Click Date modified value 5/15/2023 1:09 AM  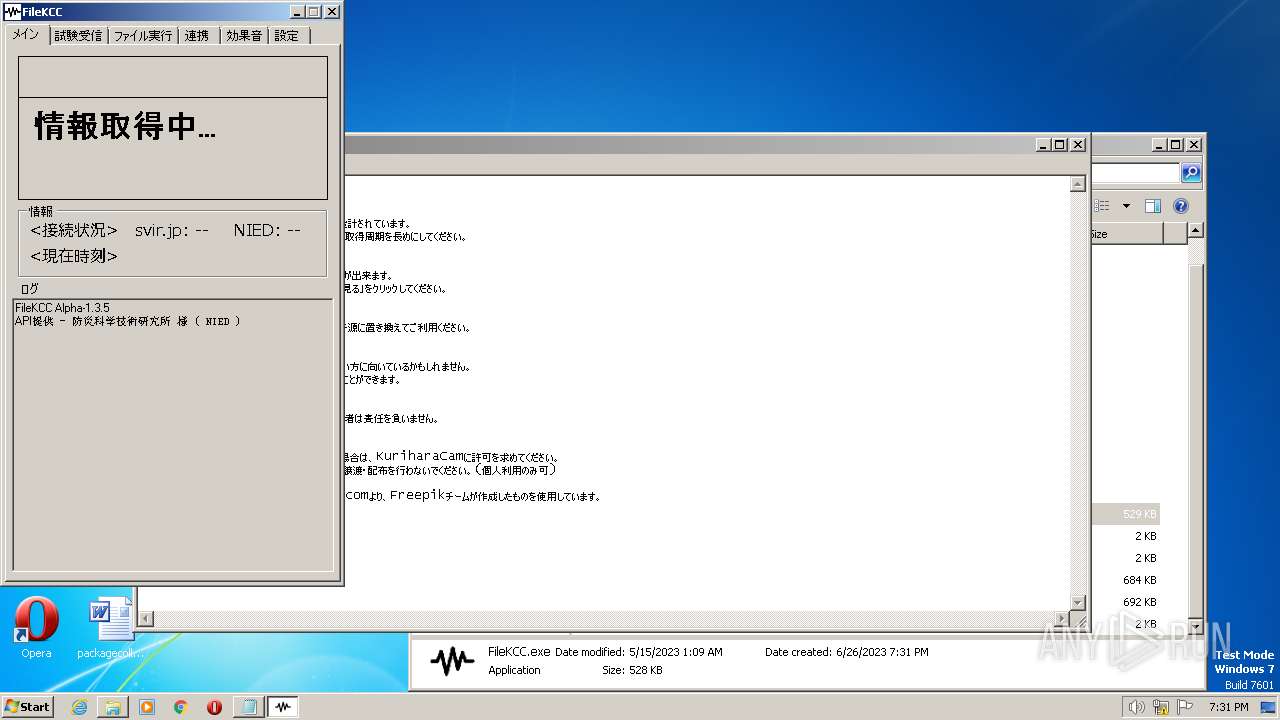coord(675,652)
